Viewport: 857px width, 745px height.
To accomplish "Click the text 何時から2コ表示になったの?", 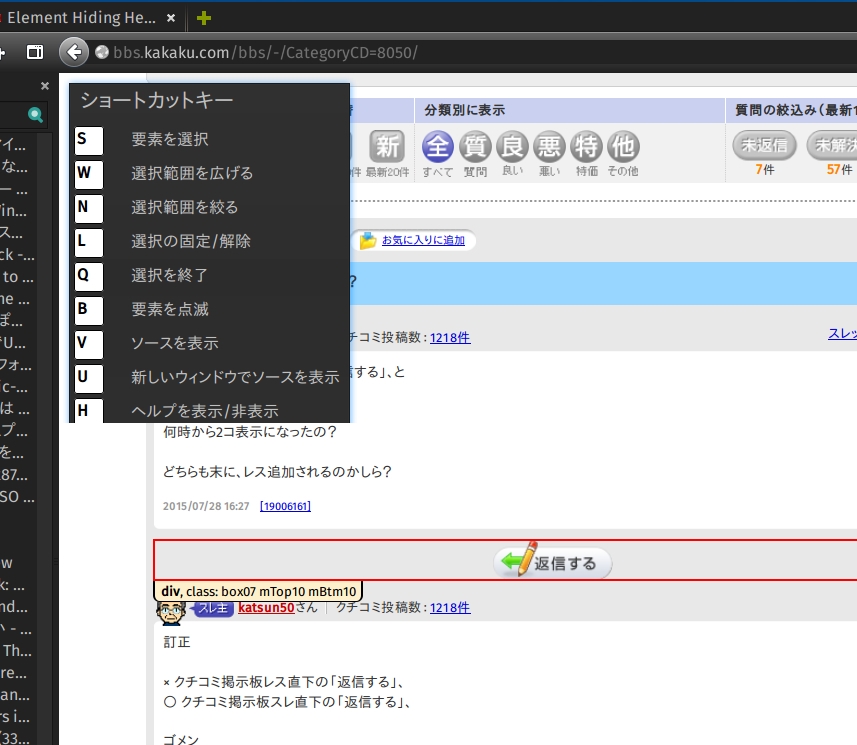I will point(250,432).
